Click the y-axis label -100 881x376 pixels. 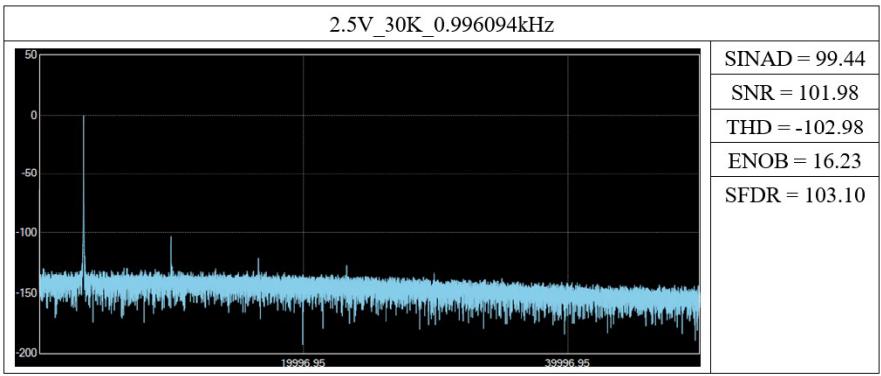27,232
